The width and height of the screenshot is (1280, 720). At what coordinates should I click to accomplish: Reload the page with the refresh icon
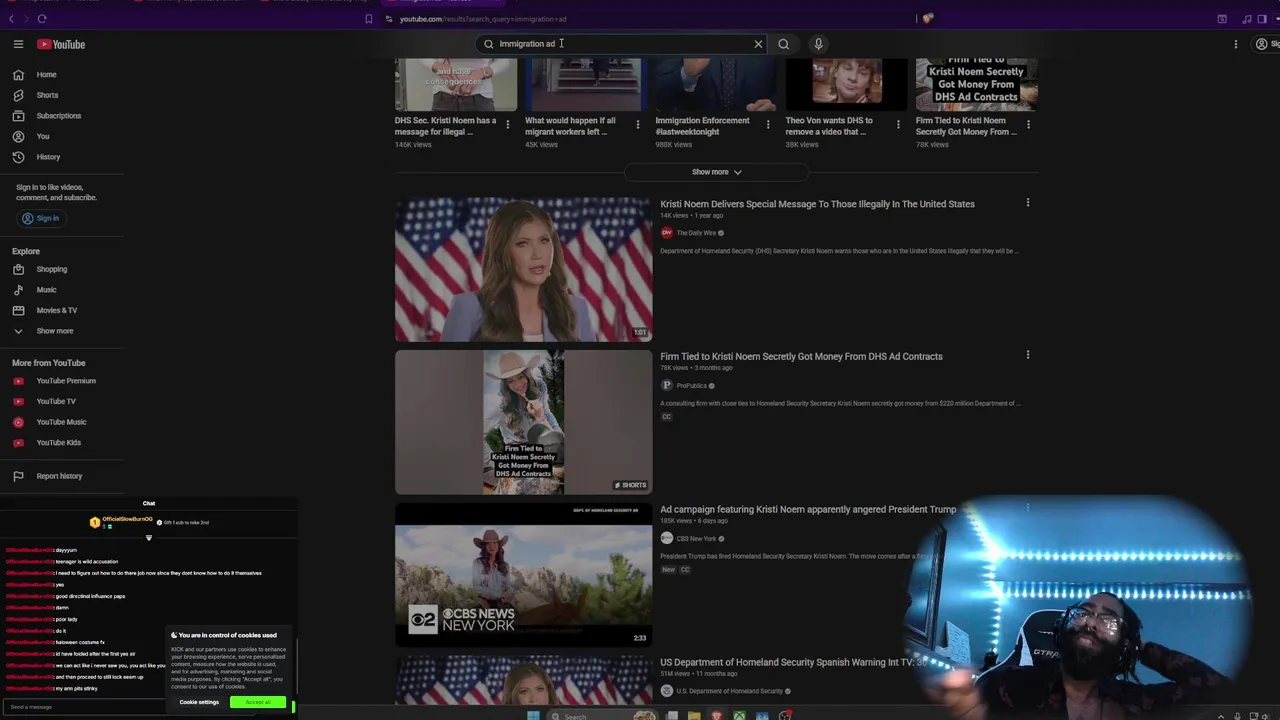42,19
